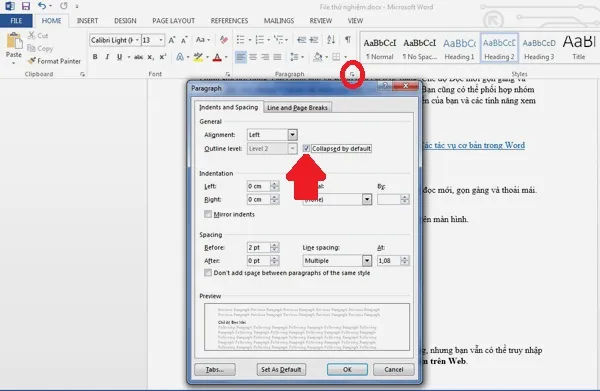Click the Bullets list icon

point(240,40)
